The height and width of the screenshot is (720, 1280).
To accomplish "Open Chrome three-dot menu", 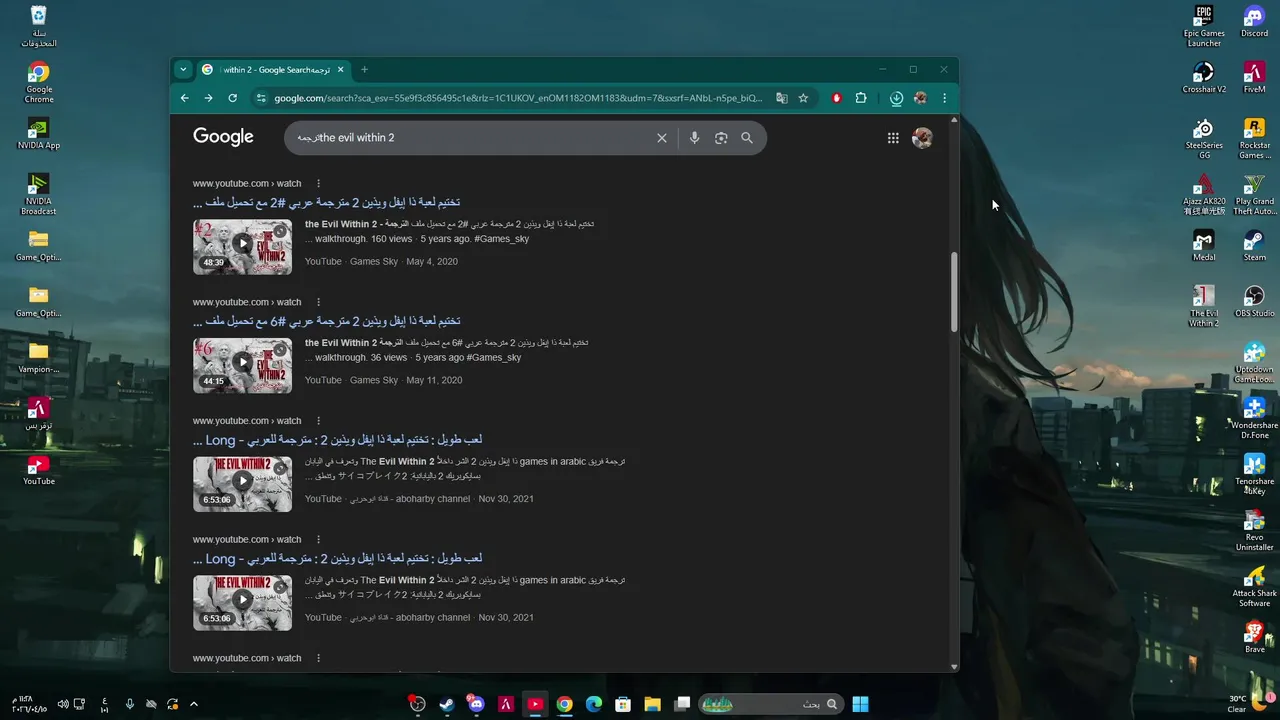I will pyautogui.click(x=944, y=98).
